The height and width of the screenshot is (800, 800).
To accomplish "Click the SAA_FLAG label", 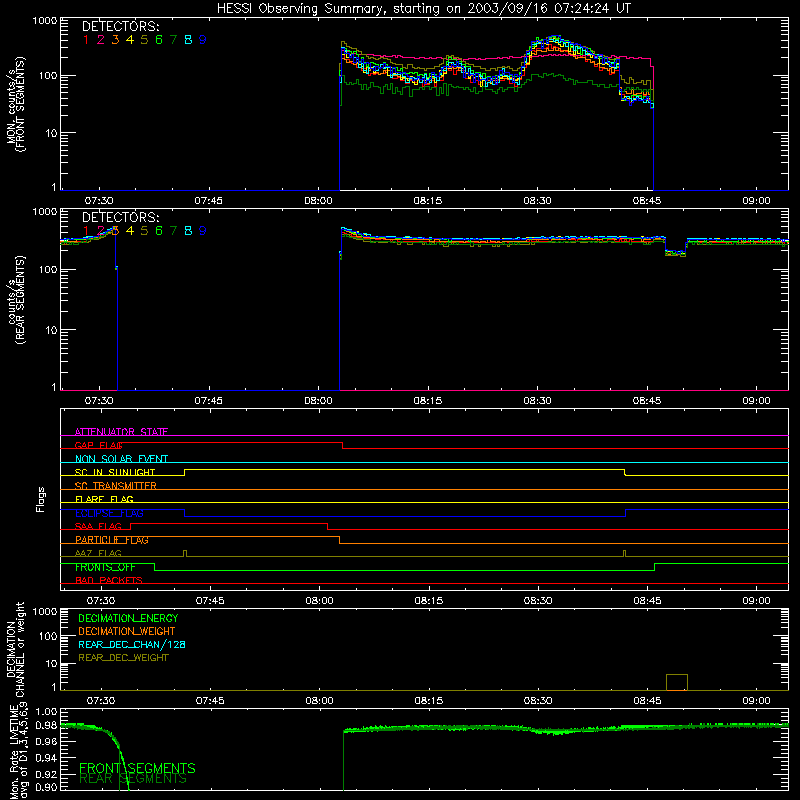I will pyautogui.click(x=98, y=526).
